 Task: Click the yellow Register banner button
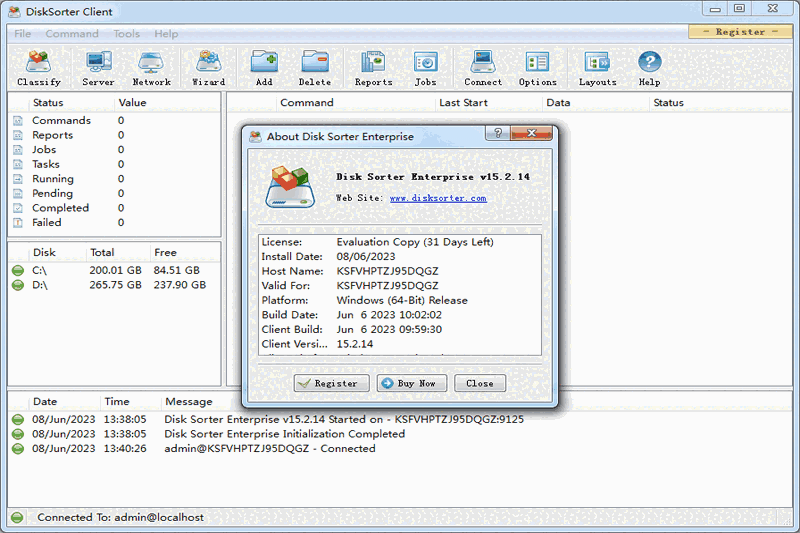click(740, 32)
